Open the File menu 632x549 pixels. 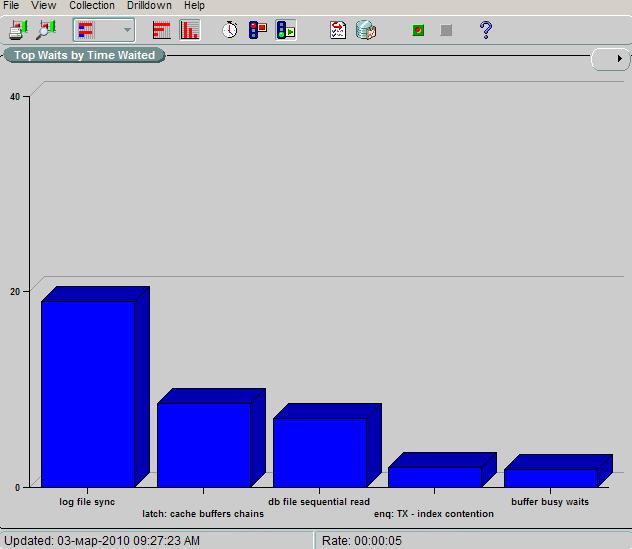[12, 6]
